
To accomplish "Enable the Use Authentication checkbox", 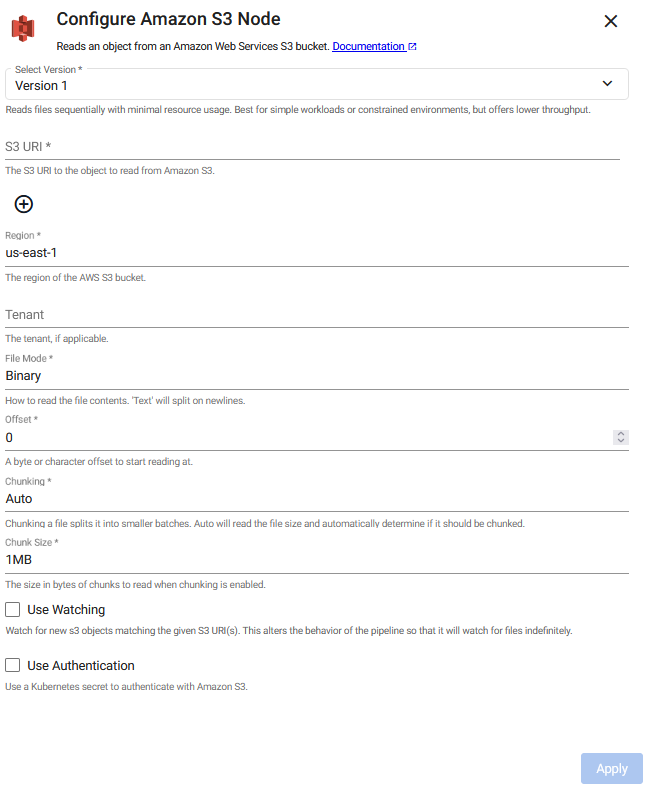I will tap(13, 665).
